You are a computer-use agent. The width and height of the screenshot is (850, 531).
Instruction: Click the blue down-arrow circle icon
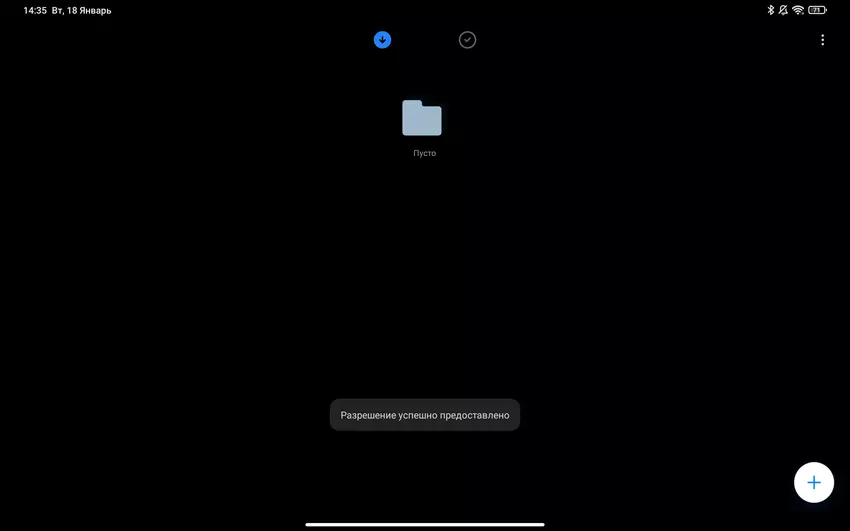(382, 40)
